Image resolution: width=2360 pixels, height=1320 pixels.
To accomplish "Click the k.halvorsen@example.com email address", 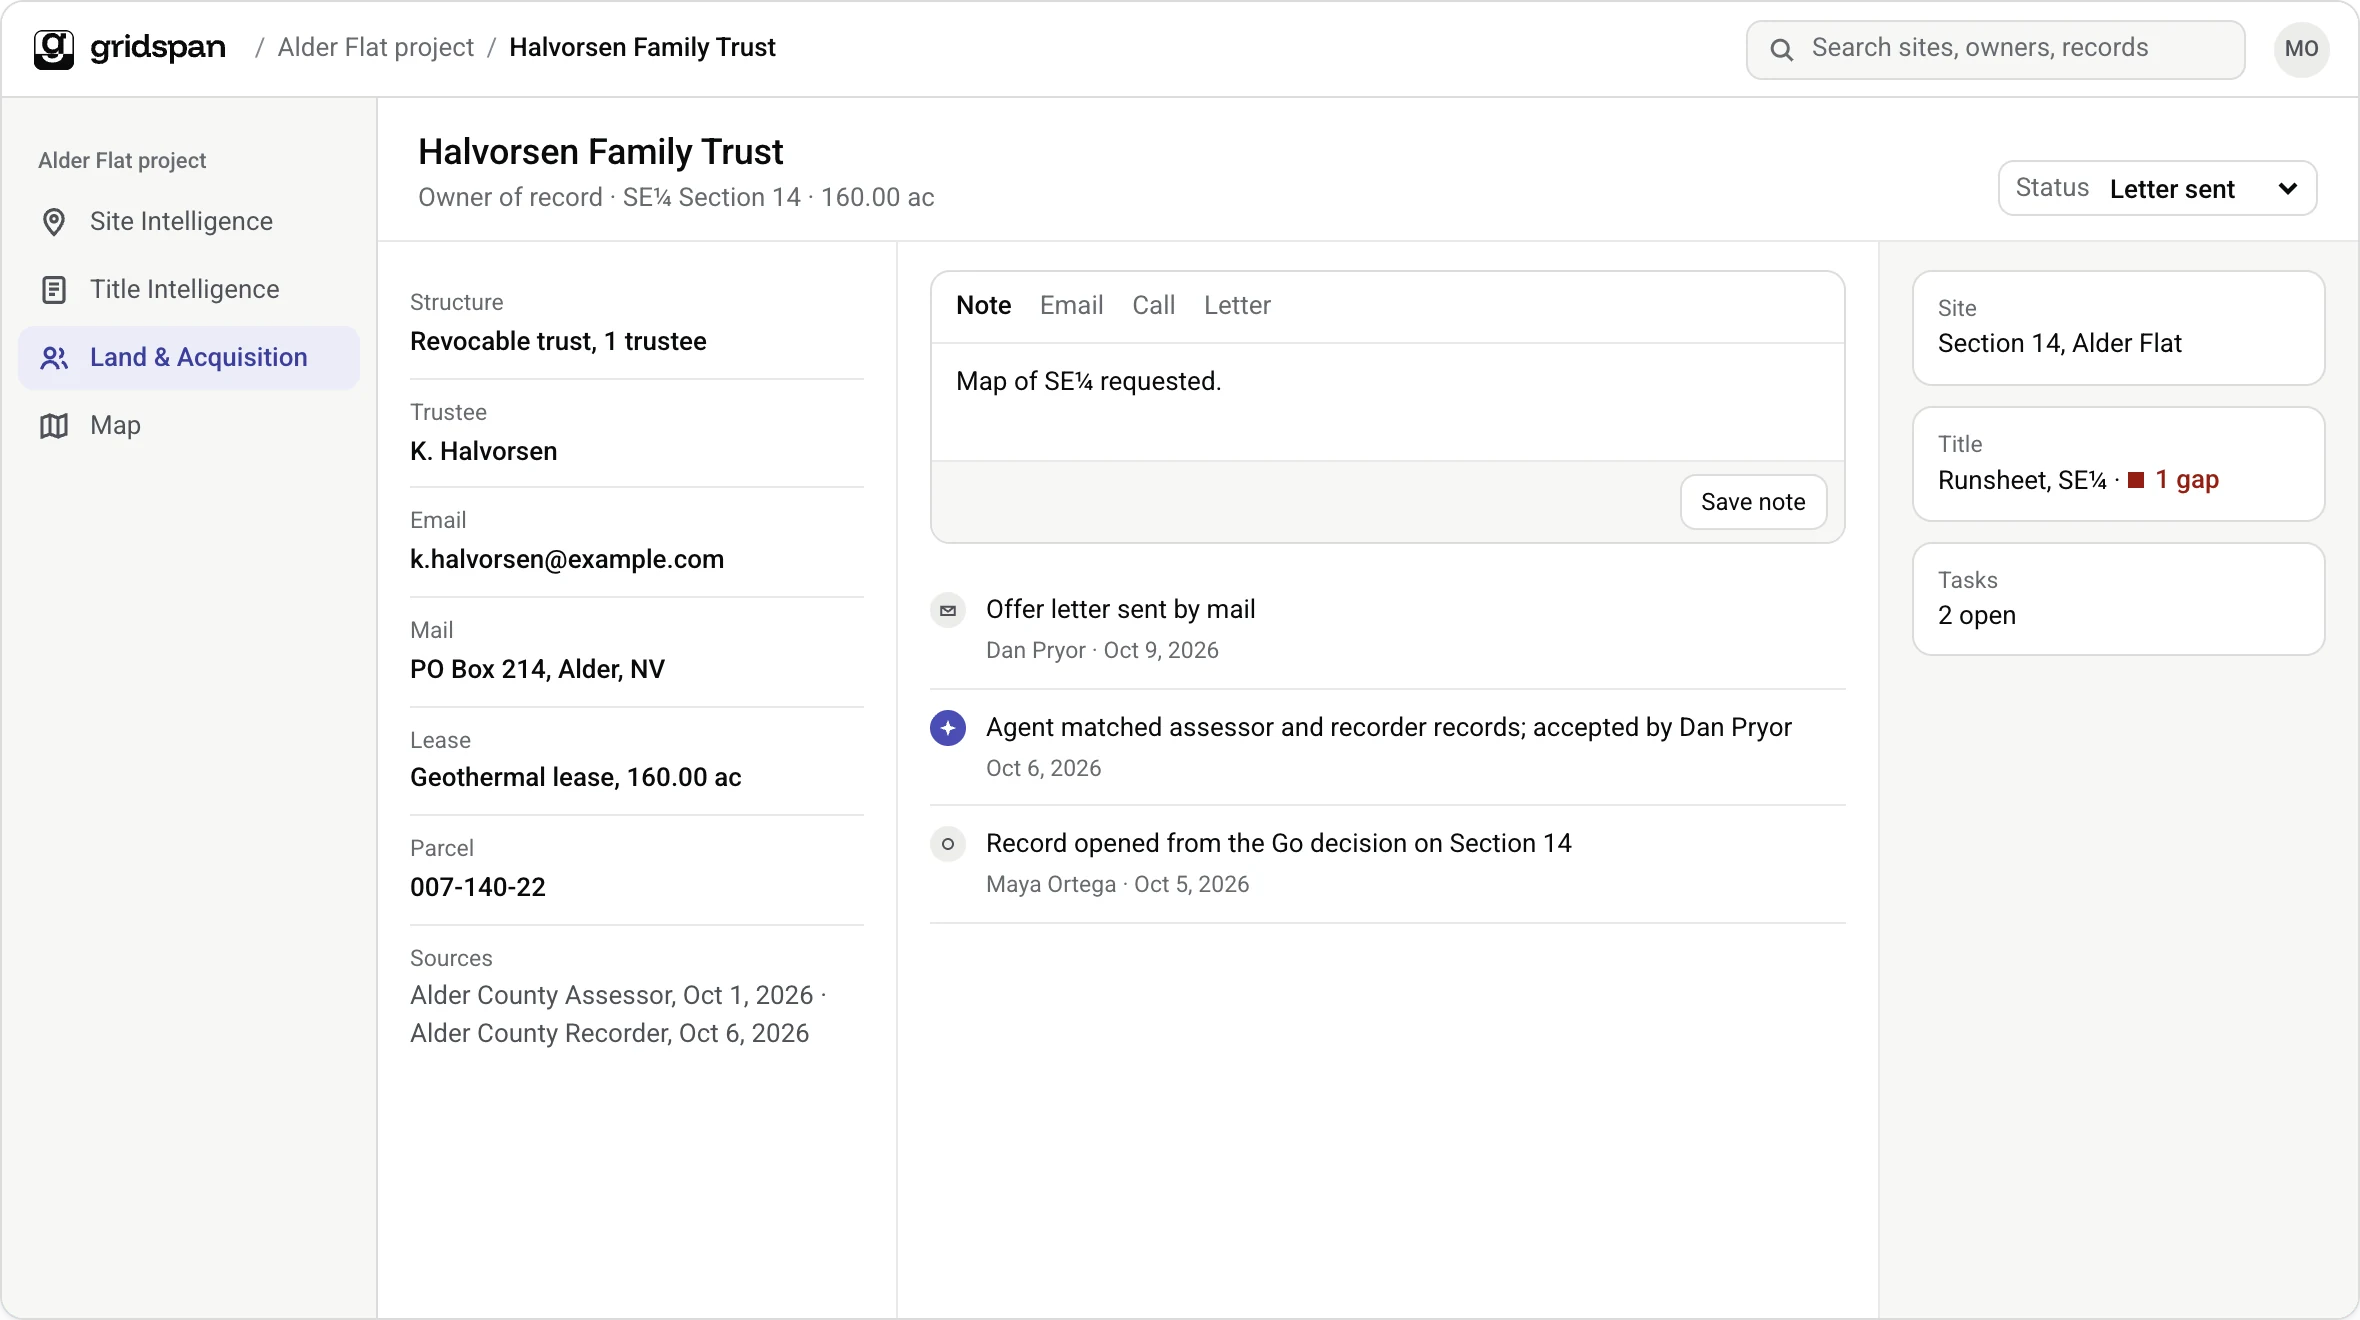I will [x=566, y=559].
